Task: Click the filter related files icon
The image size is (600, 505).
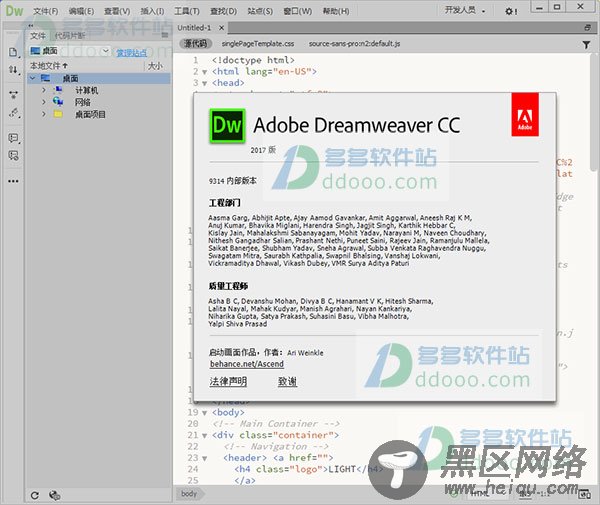Action: (x=586, y=45)
